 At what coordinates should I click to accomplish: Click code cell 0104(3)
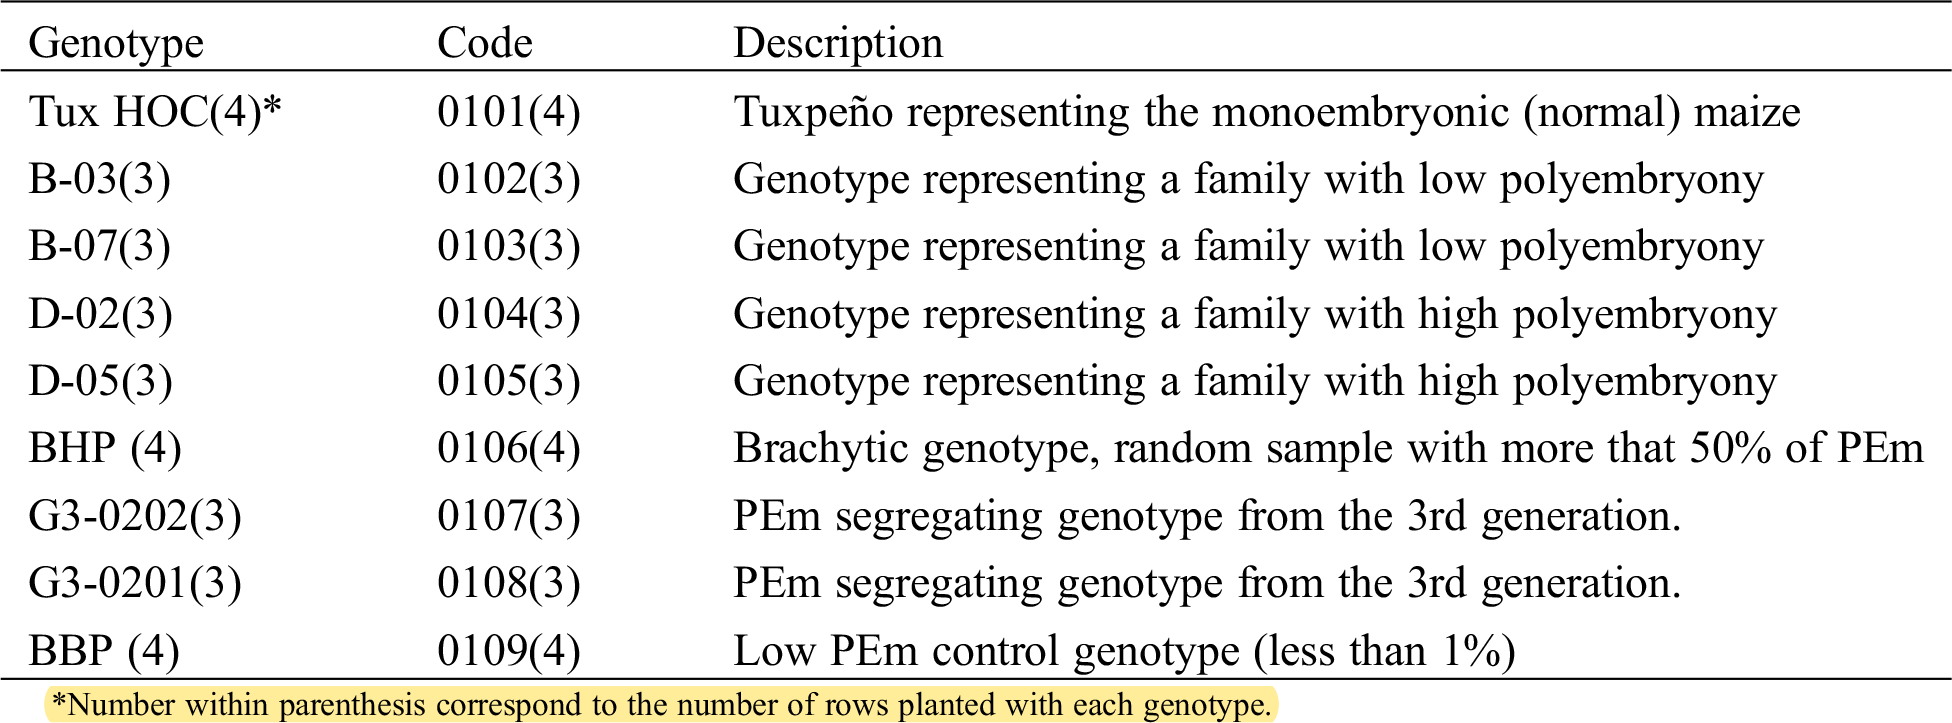coord(508,314)
